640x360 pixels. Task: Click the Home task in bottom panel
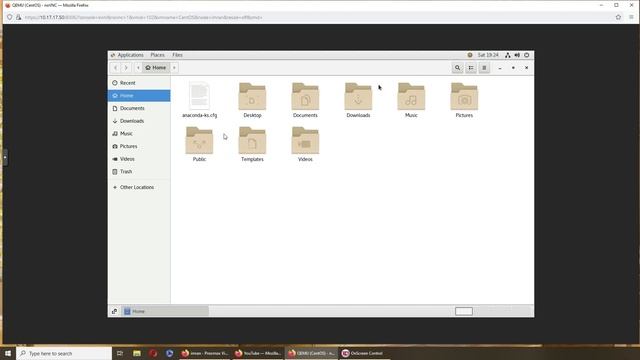tap(165, 311)
